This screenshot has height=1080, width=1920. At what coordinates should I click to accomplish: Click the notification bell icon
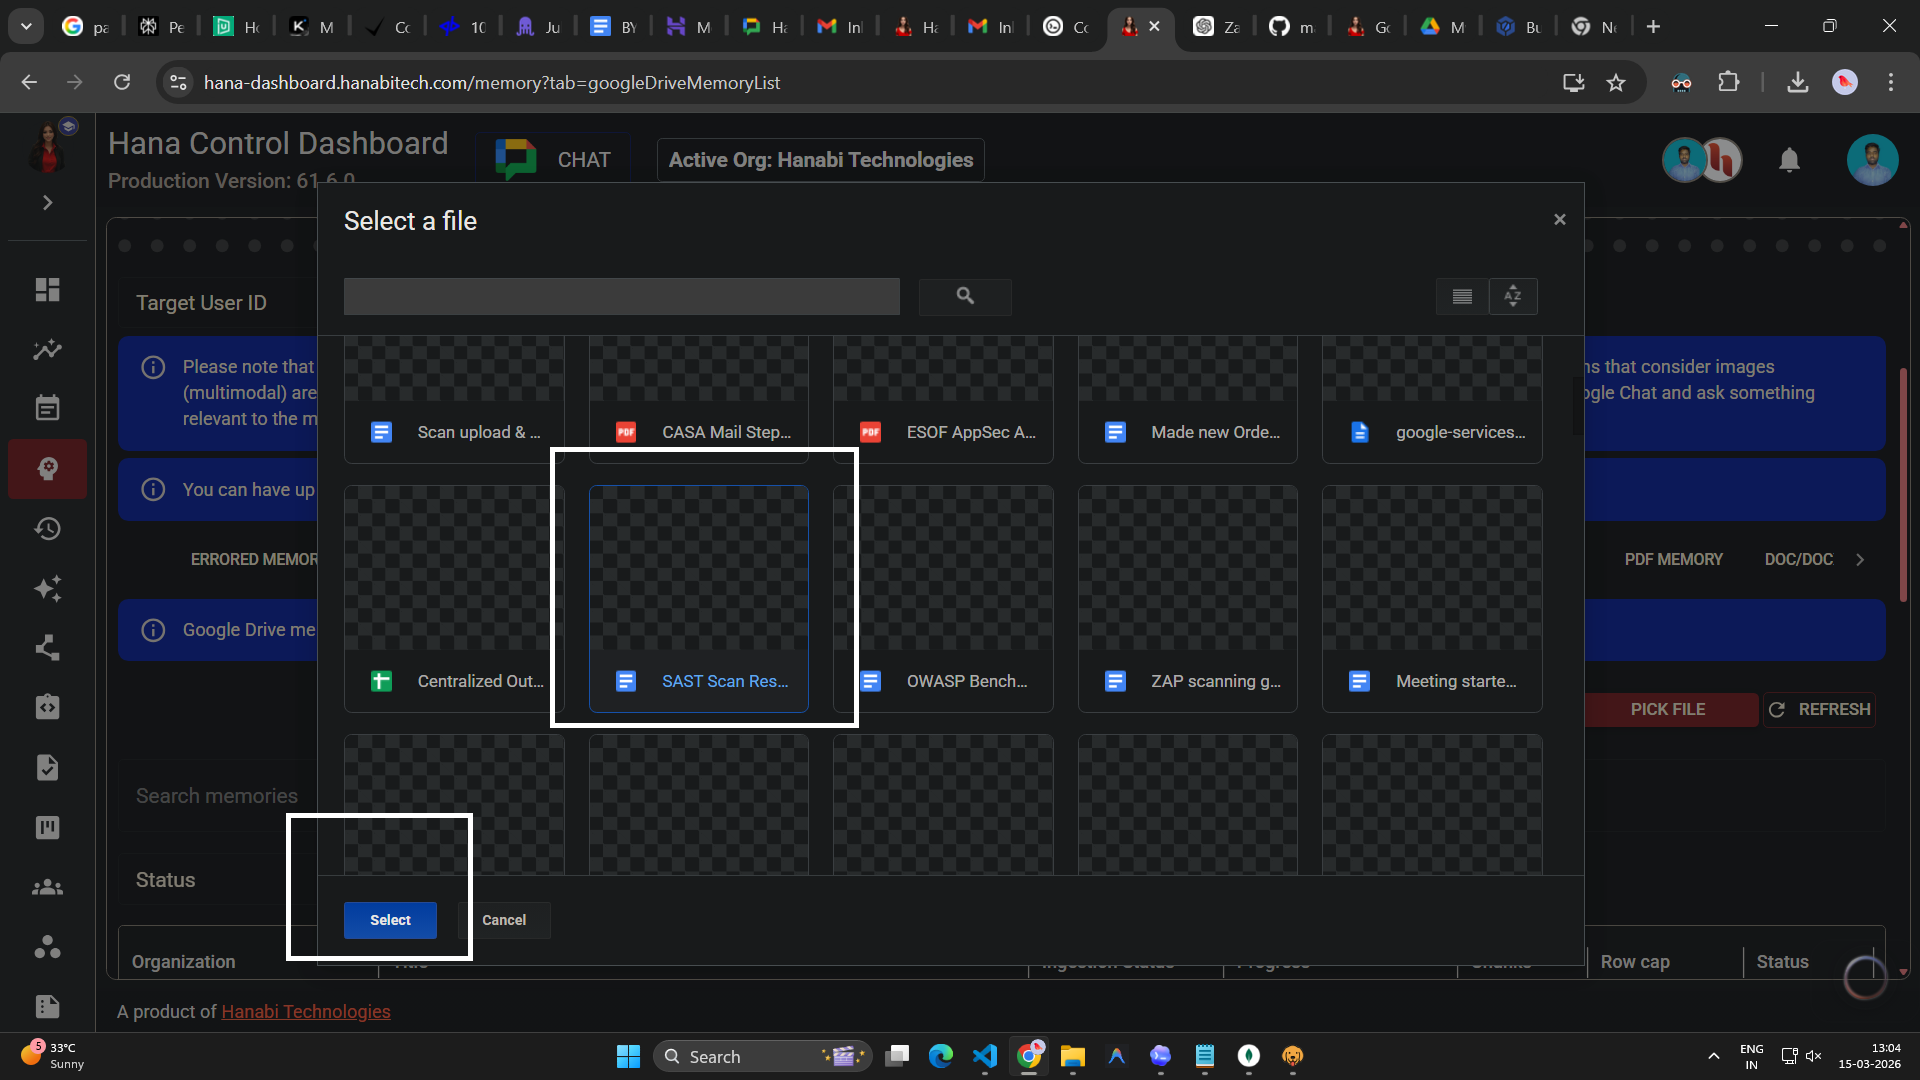1789,160
